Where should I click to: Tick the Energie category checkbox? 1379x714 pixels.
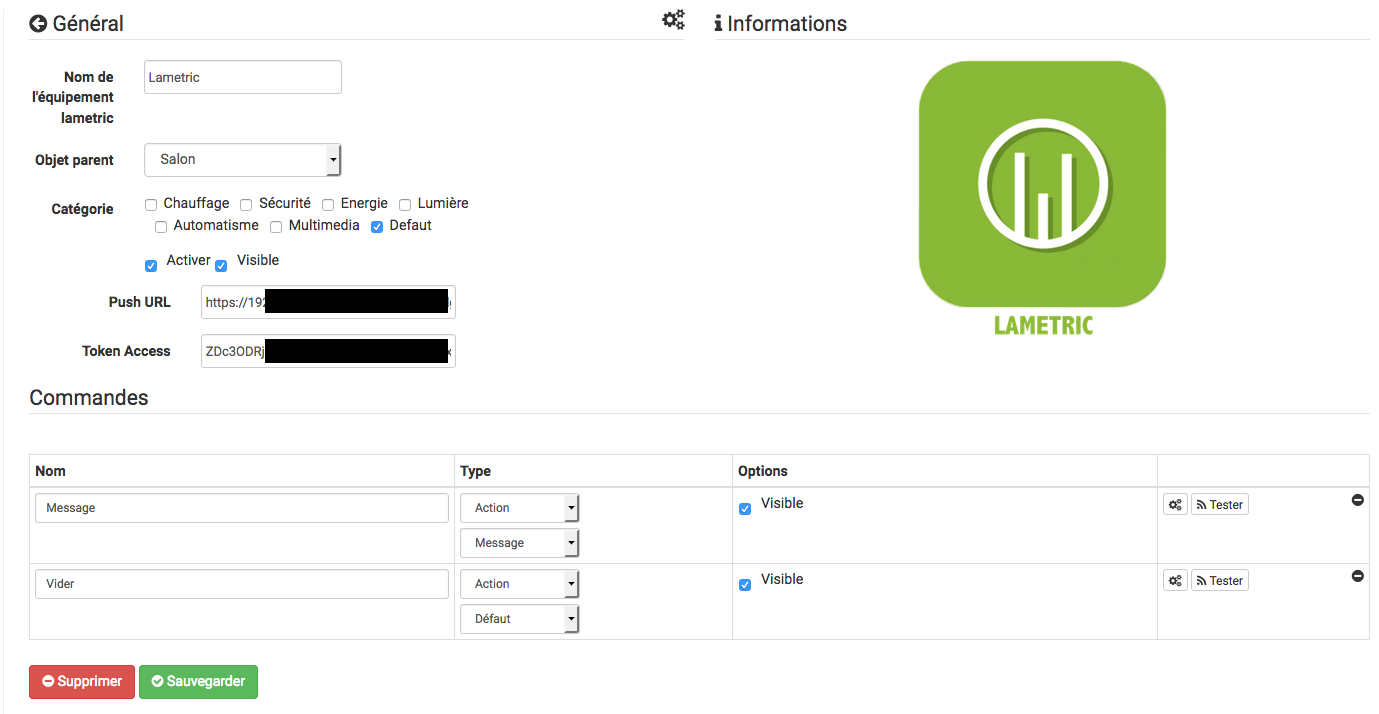click(x=328, y=205)
